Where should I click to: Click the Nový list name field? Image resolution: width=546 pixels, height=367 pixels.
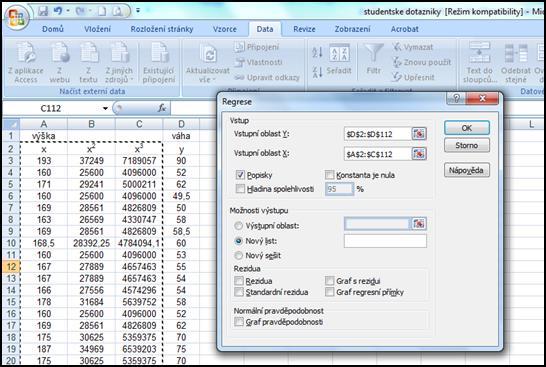pos(385,241)
